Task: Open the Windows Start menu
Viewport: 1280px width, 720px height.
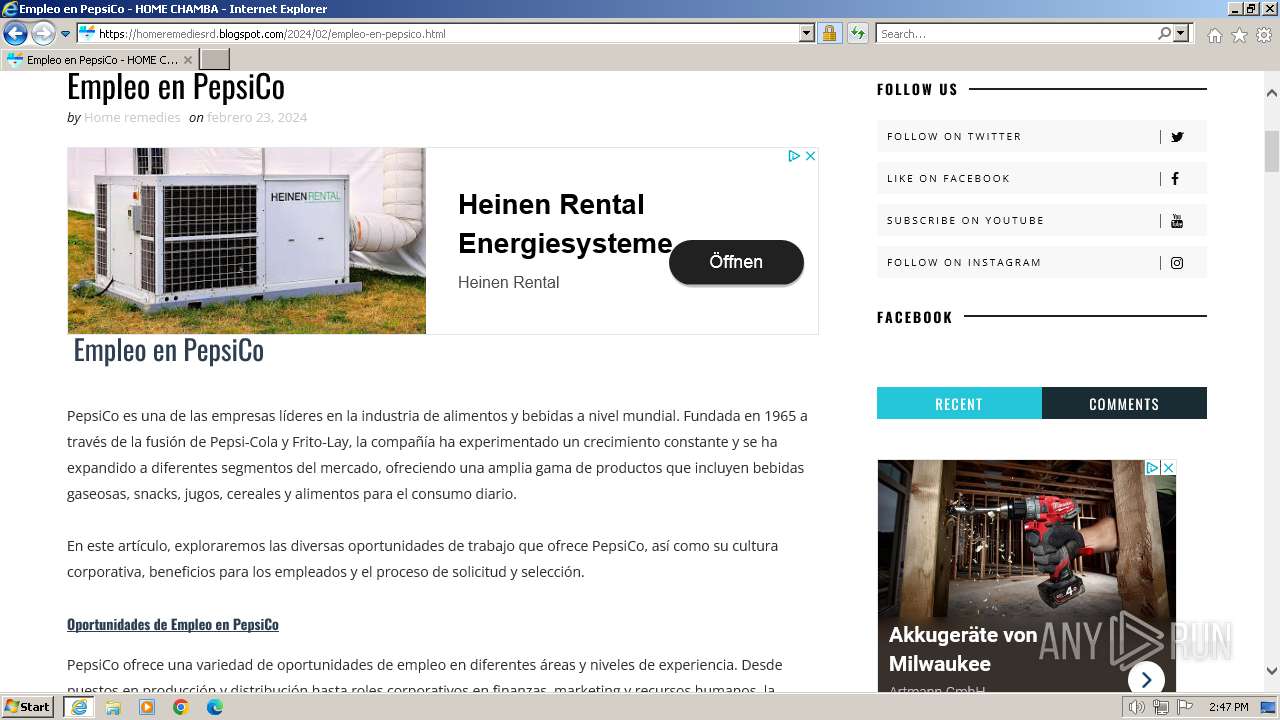Action: click(x=28, y=707)
